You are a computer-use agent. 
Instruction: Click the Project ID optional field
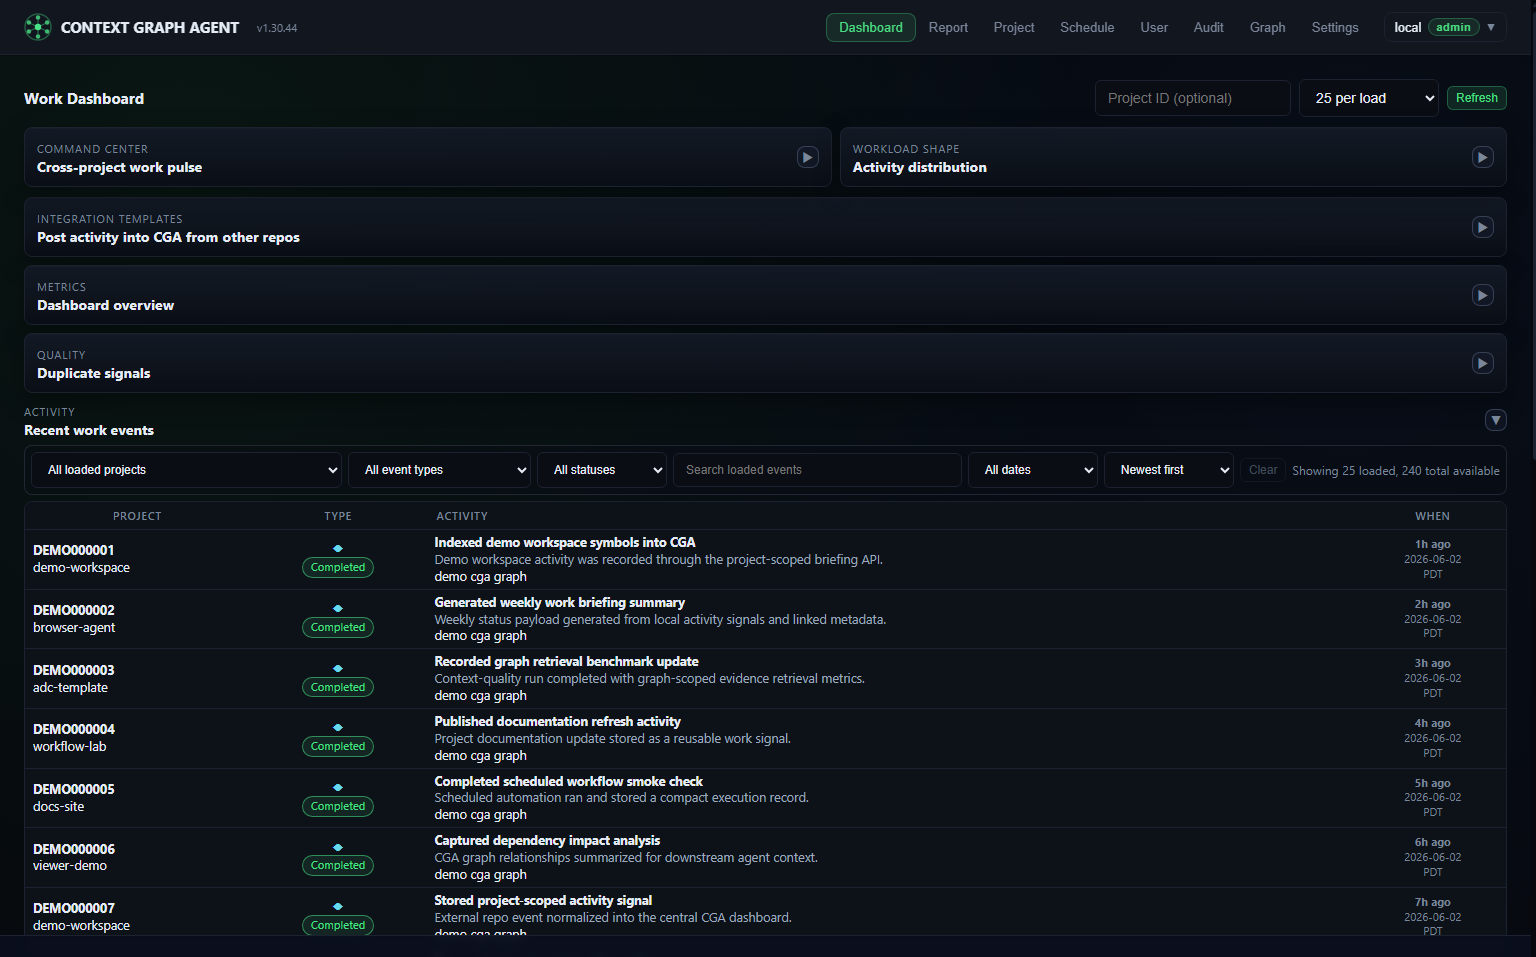point(1193,98)
